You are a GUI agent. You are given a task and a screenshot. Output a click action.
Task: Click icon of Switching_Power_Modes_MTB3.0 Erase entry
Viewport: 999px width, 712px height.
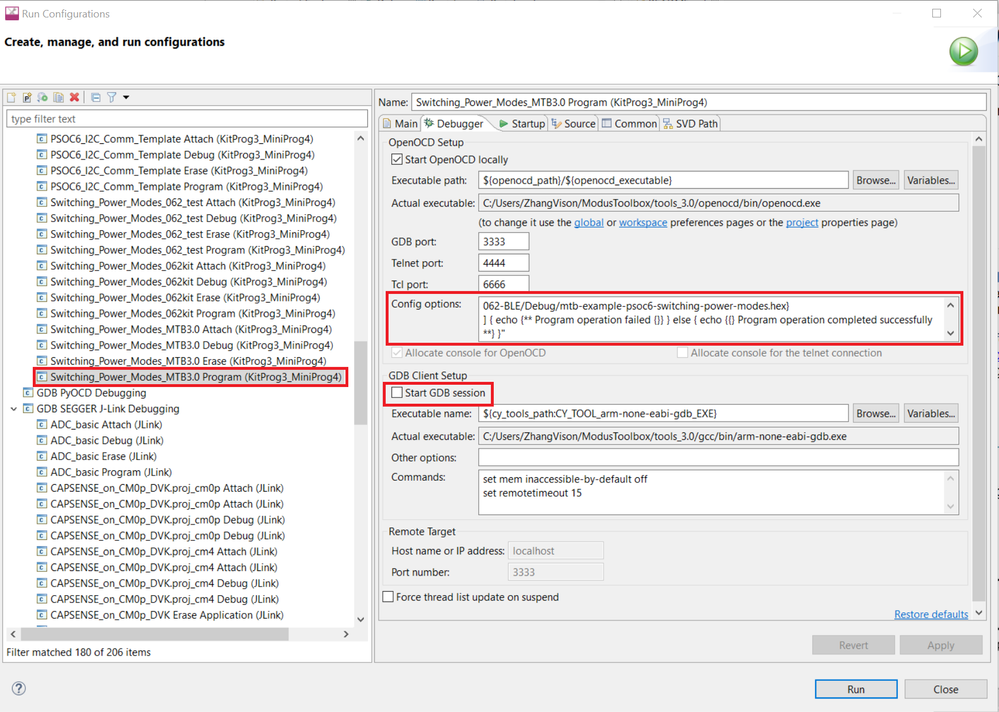click(x=42, y=361)
